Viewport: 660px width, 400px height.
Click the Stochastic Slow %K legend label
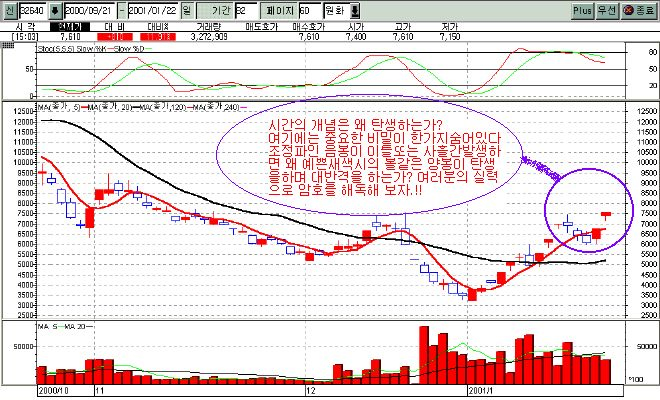pyautogui.click(x=92, y=46)
